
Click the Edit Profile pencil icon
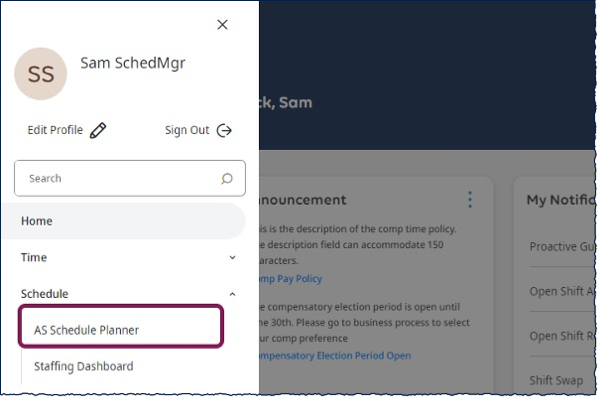click(x=98, y=130)
